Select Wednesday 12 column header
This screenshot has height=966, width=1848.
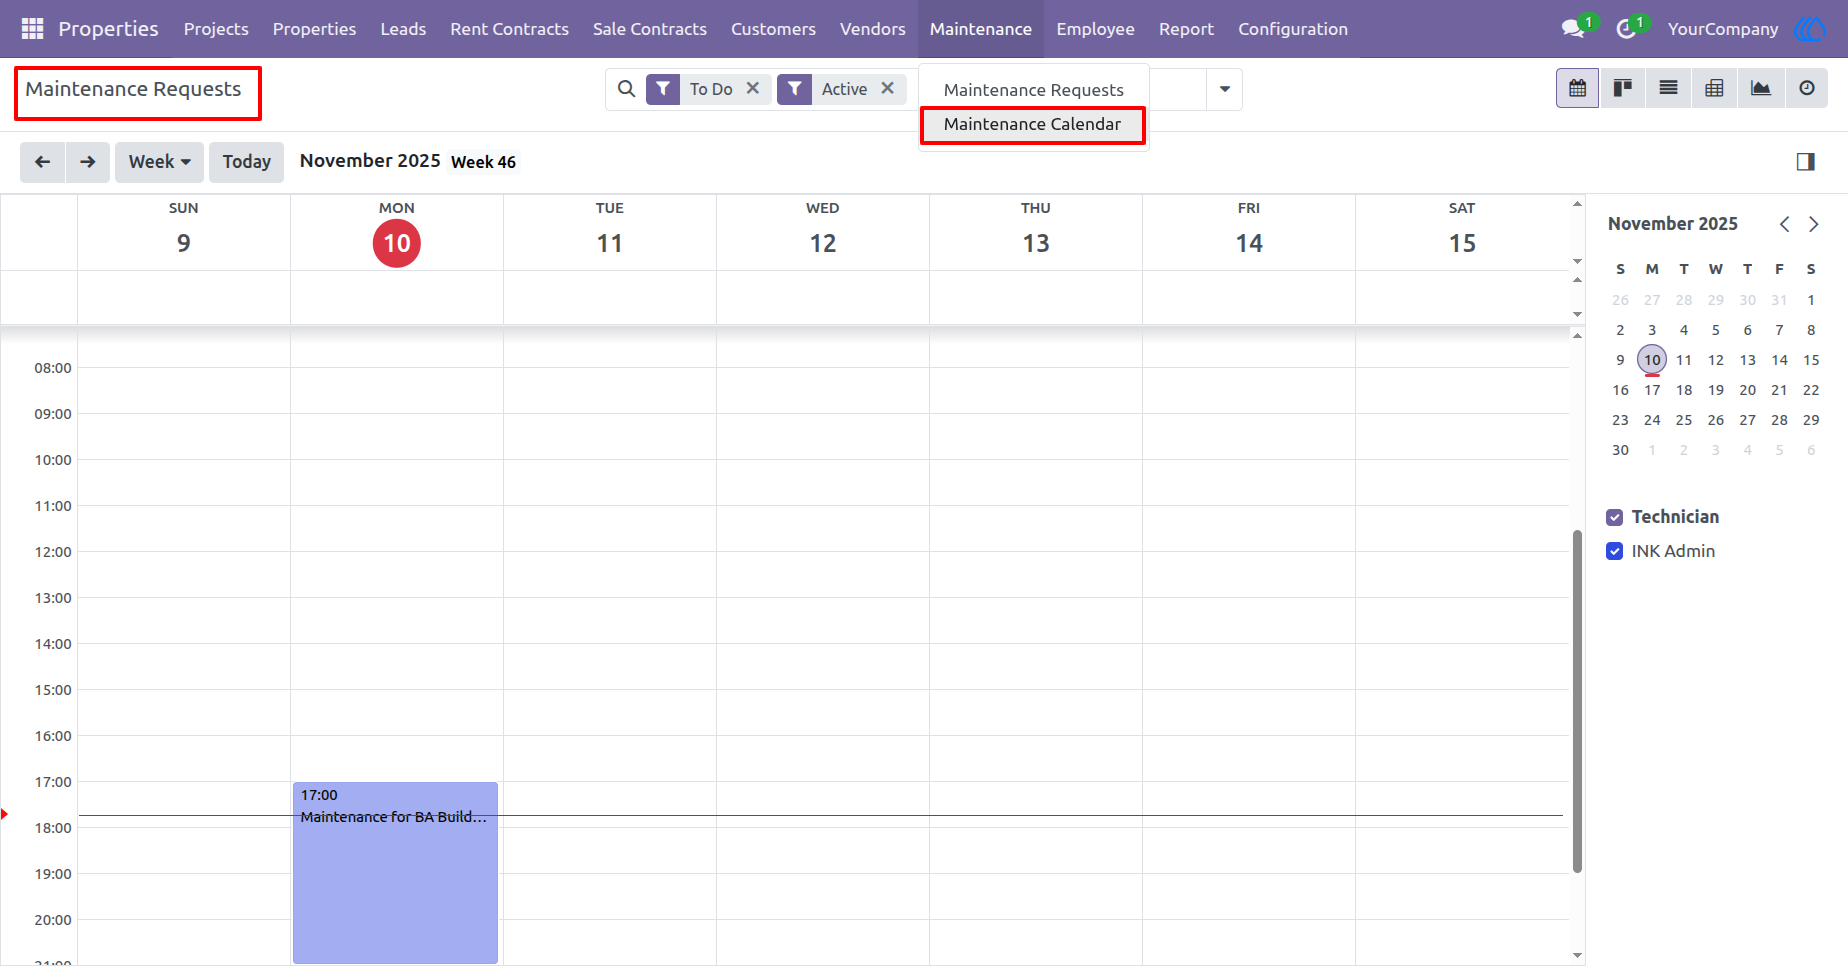822,232
